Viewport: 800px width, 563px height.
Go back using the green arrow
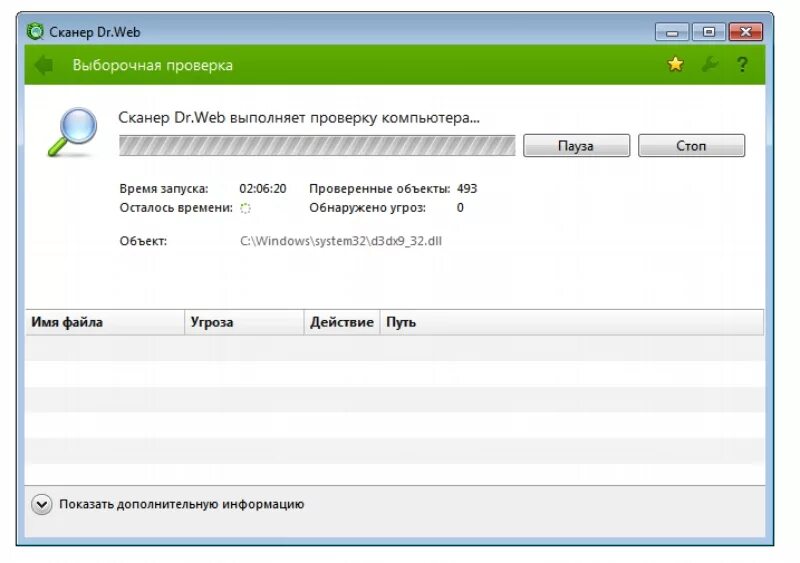click(x=44, y=65)
